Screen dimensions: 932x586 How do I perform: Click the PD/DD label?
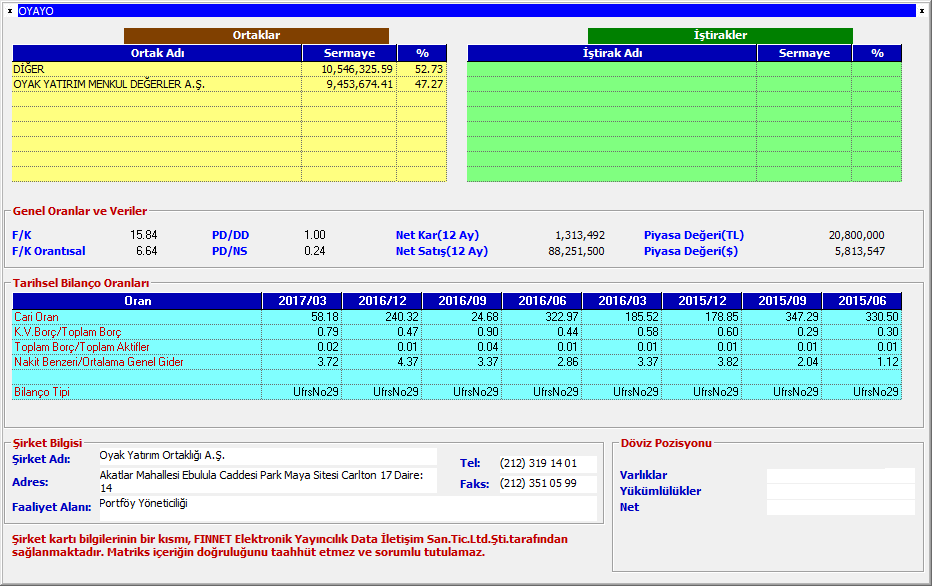(x=231, y=235)
